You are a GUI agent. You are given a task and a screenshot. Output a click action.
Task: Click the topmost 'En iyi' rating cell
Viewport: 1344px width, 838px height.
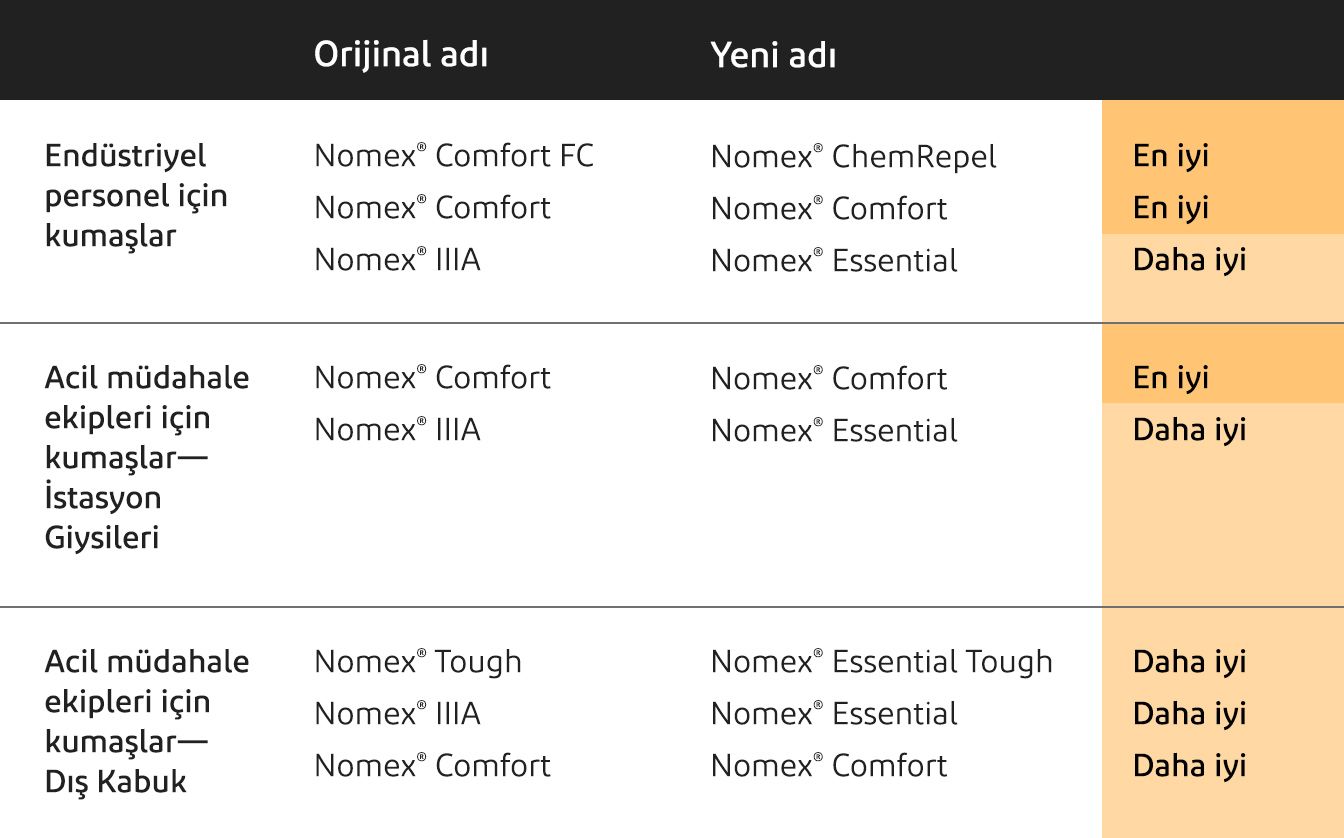[x=1171, y=156]
